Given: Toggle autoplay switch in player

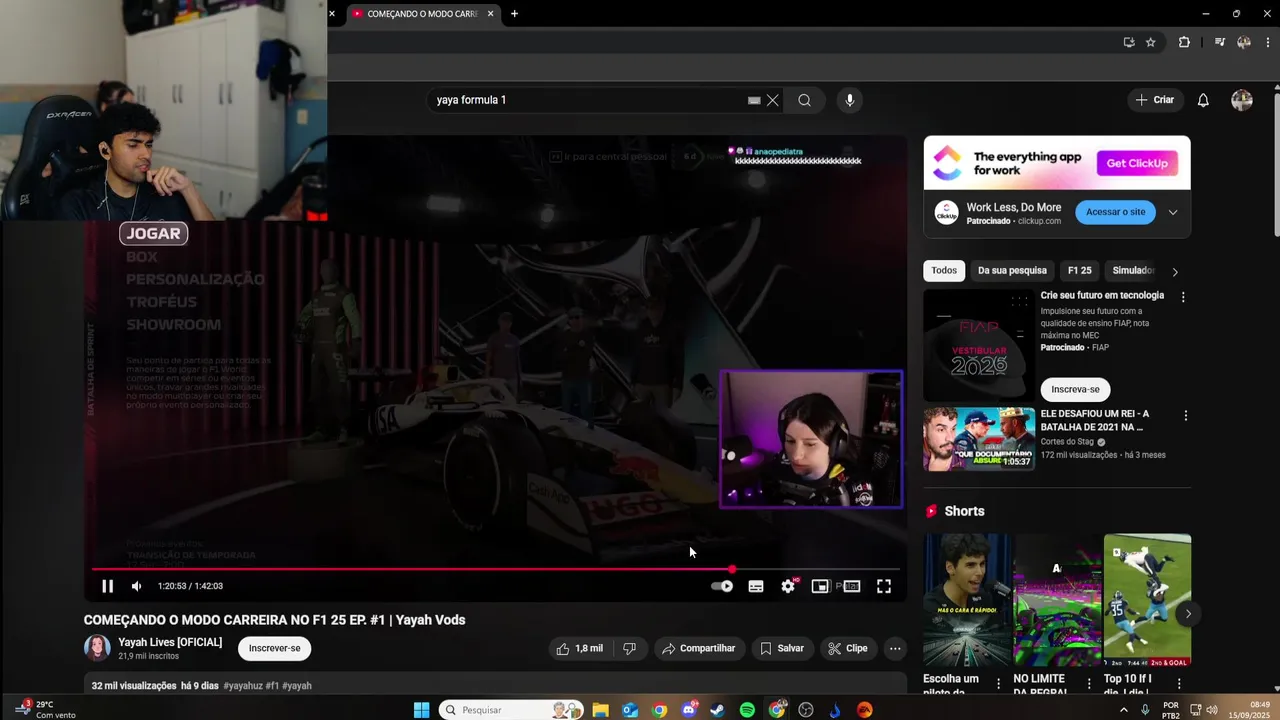Looking at the screenshot, I should (x=722, y=586).
